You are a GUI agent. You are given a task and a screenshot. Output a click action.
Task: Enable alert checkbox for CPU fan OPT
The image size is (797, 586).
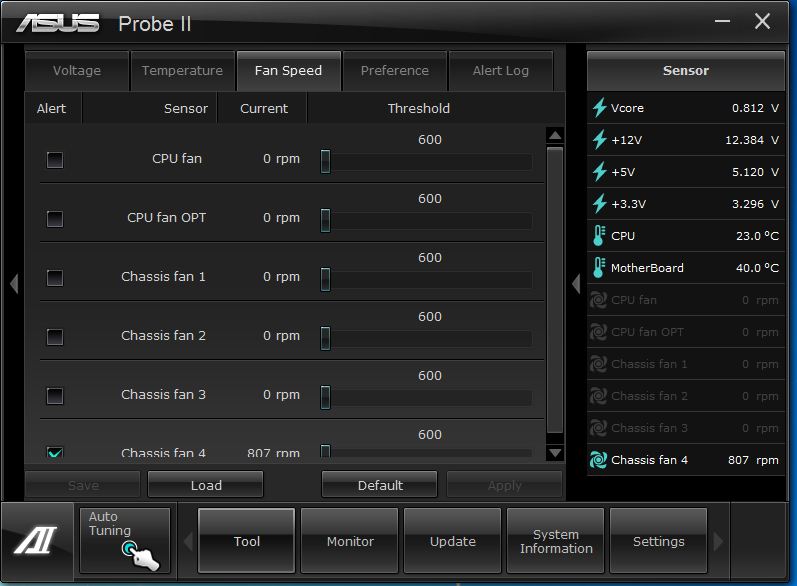55,219
